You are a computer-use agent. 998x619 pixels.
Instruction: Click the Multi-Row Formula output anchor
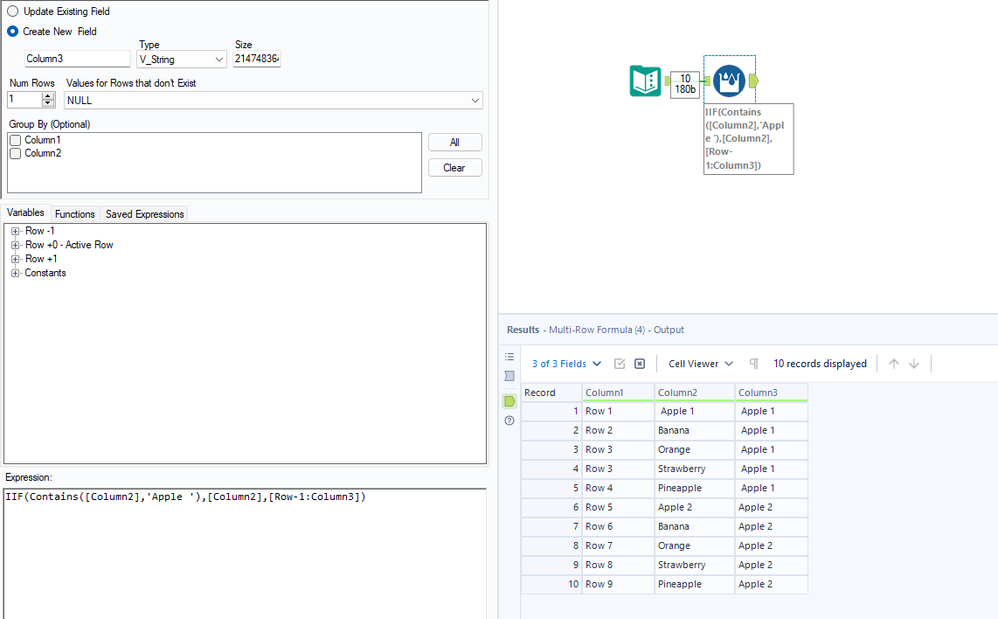(754, 81)
